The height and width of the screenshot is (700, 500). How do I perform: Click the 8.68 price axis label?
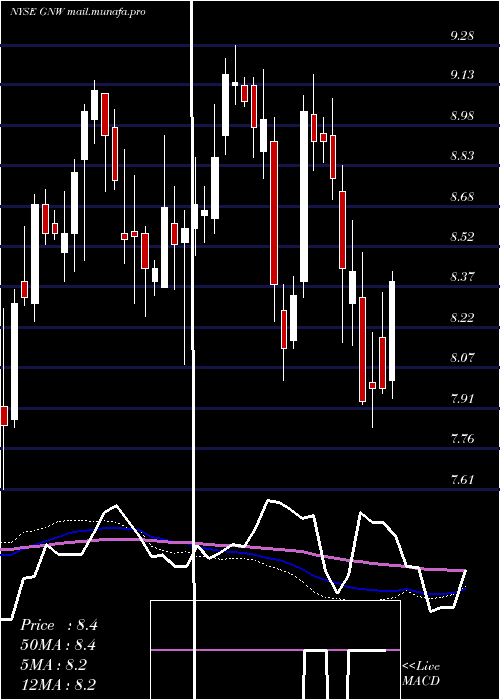coord(462,196)
